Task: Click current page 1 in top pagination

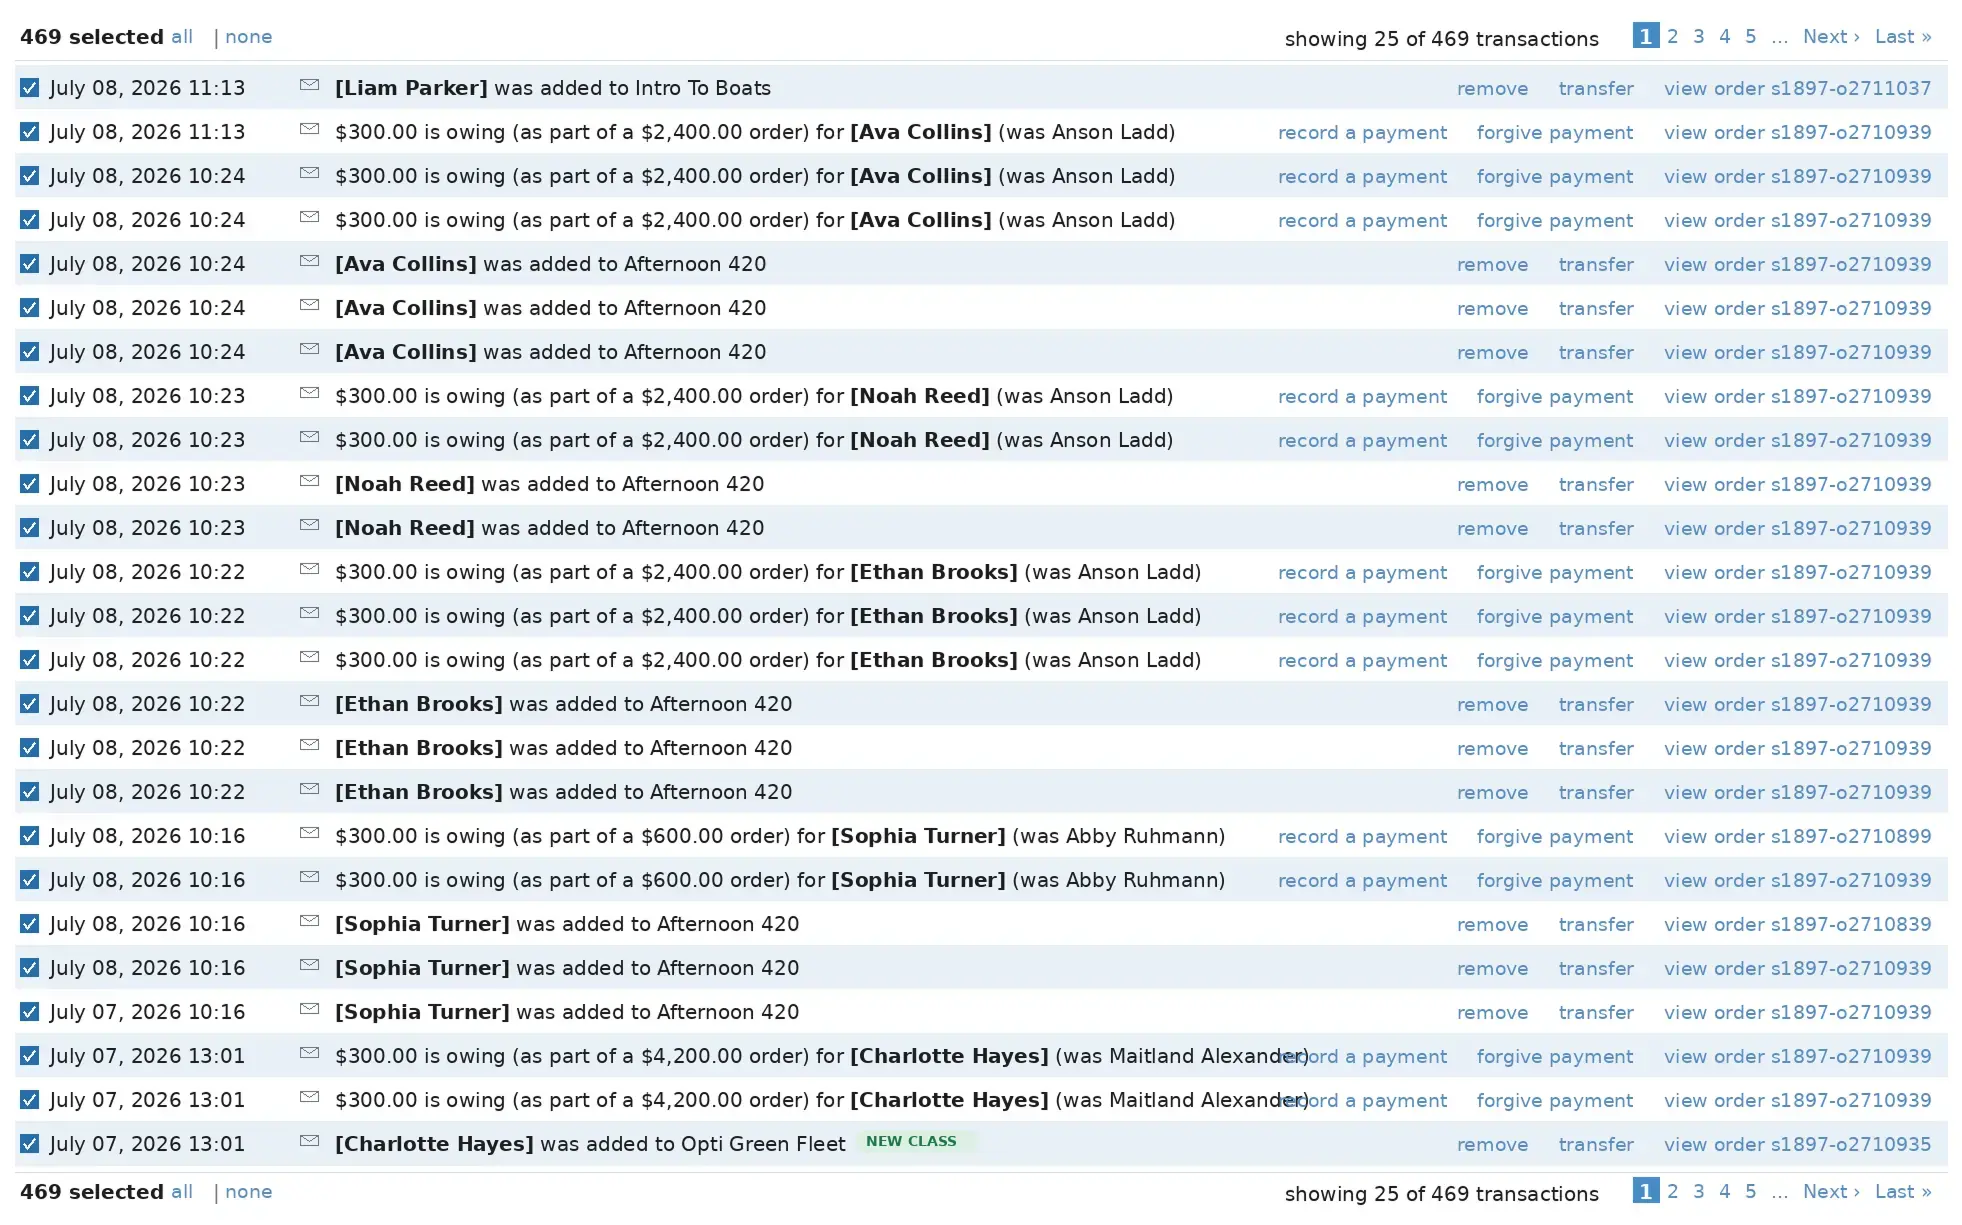Action: click(x=1646, y=36)
